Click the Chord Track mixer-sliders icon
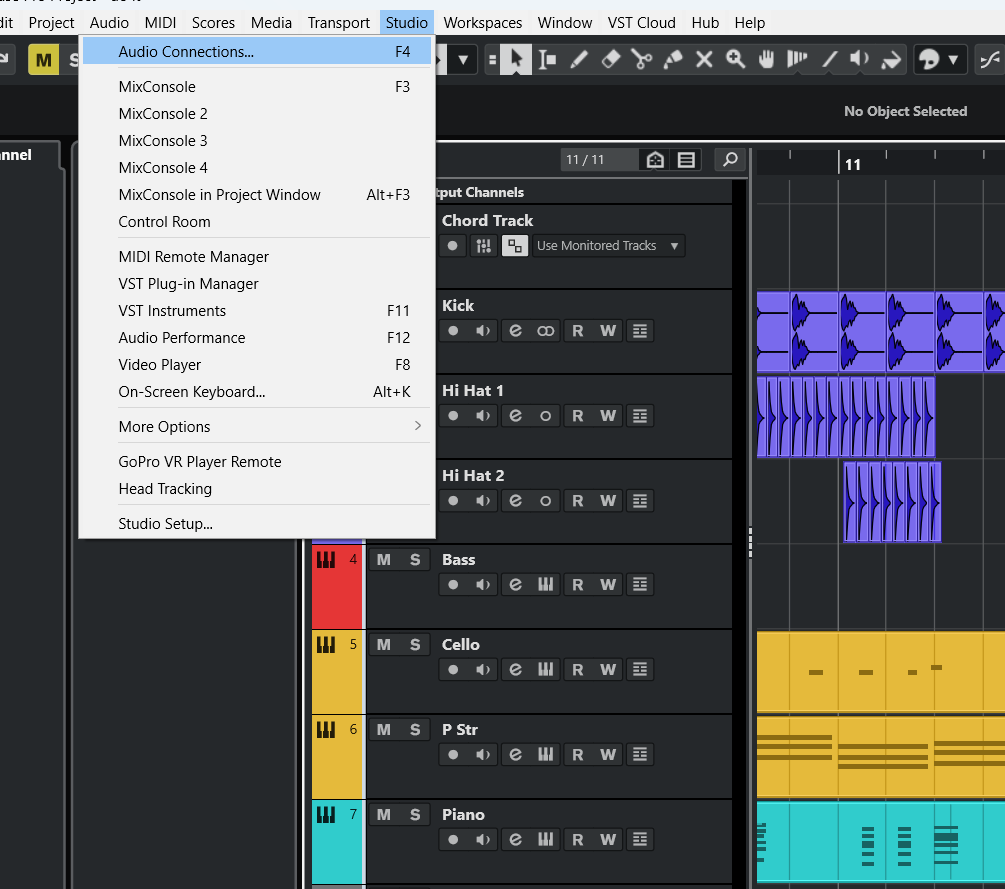This screenshot has height=889, width=1005. pyautogui.click(x=484, y=245)
